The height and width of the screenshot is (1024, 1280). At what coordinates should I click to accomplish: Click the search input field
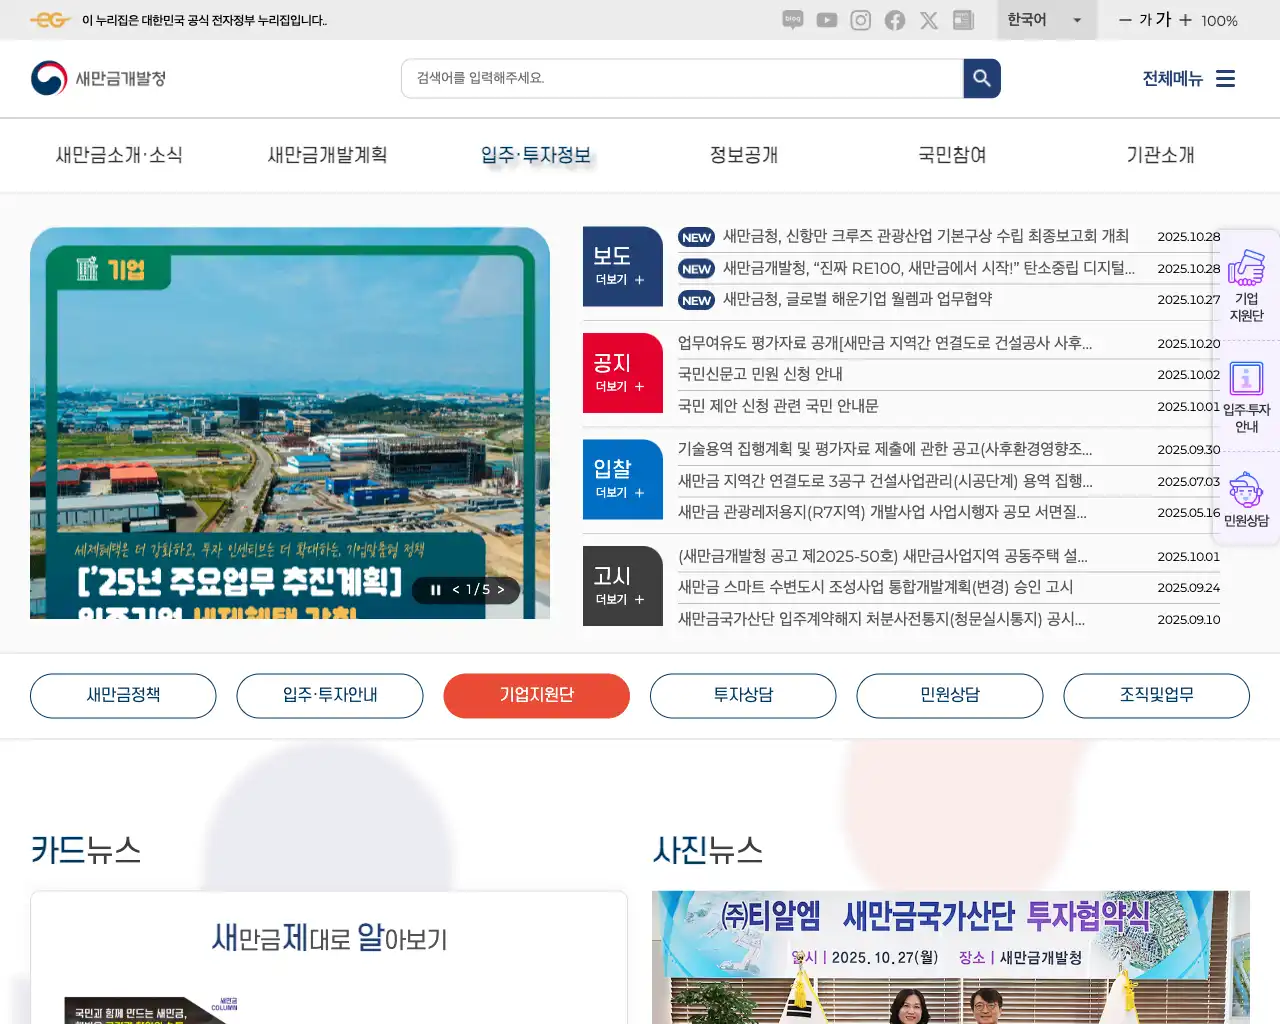tap(680, 78)
